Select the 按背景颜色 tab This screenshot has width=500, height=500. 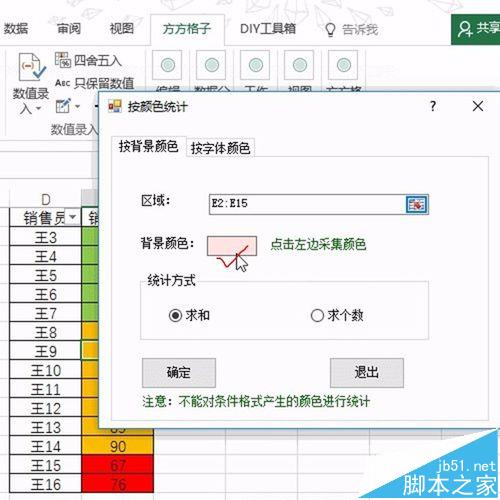148,146
